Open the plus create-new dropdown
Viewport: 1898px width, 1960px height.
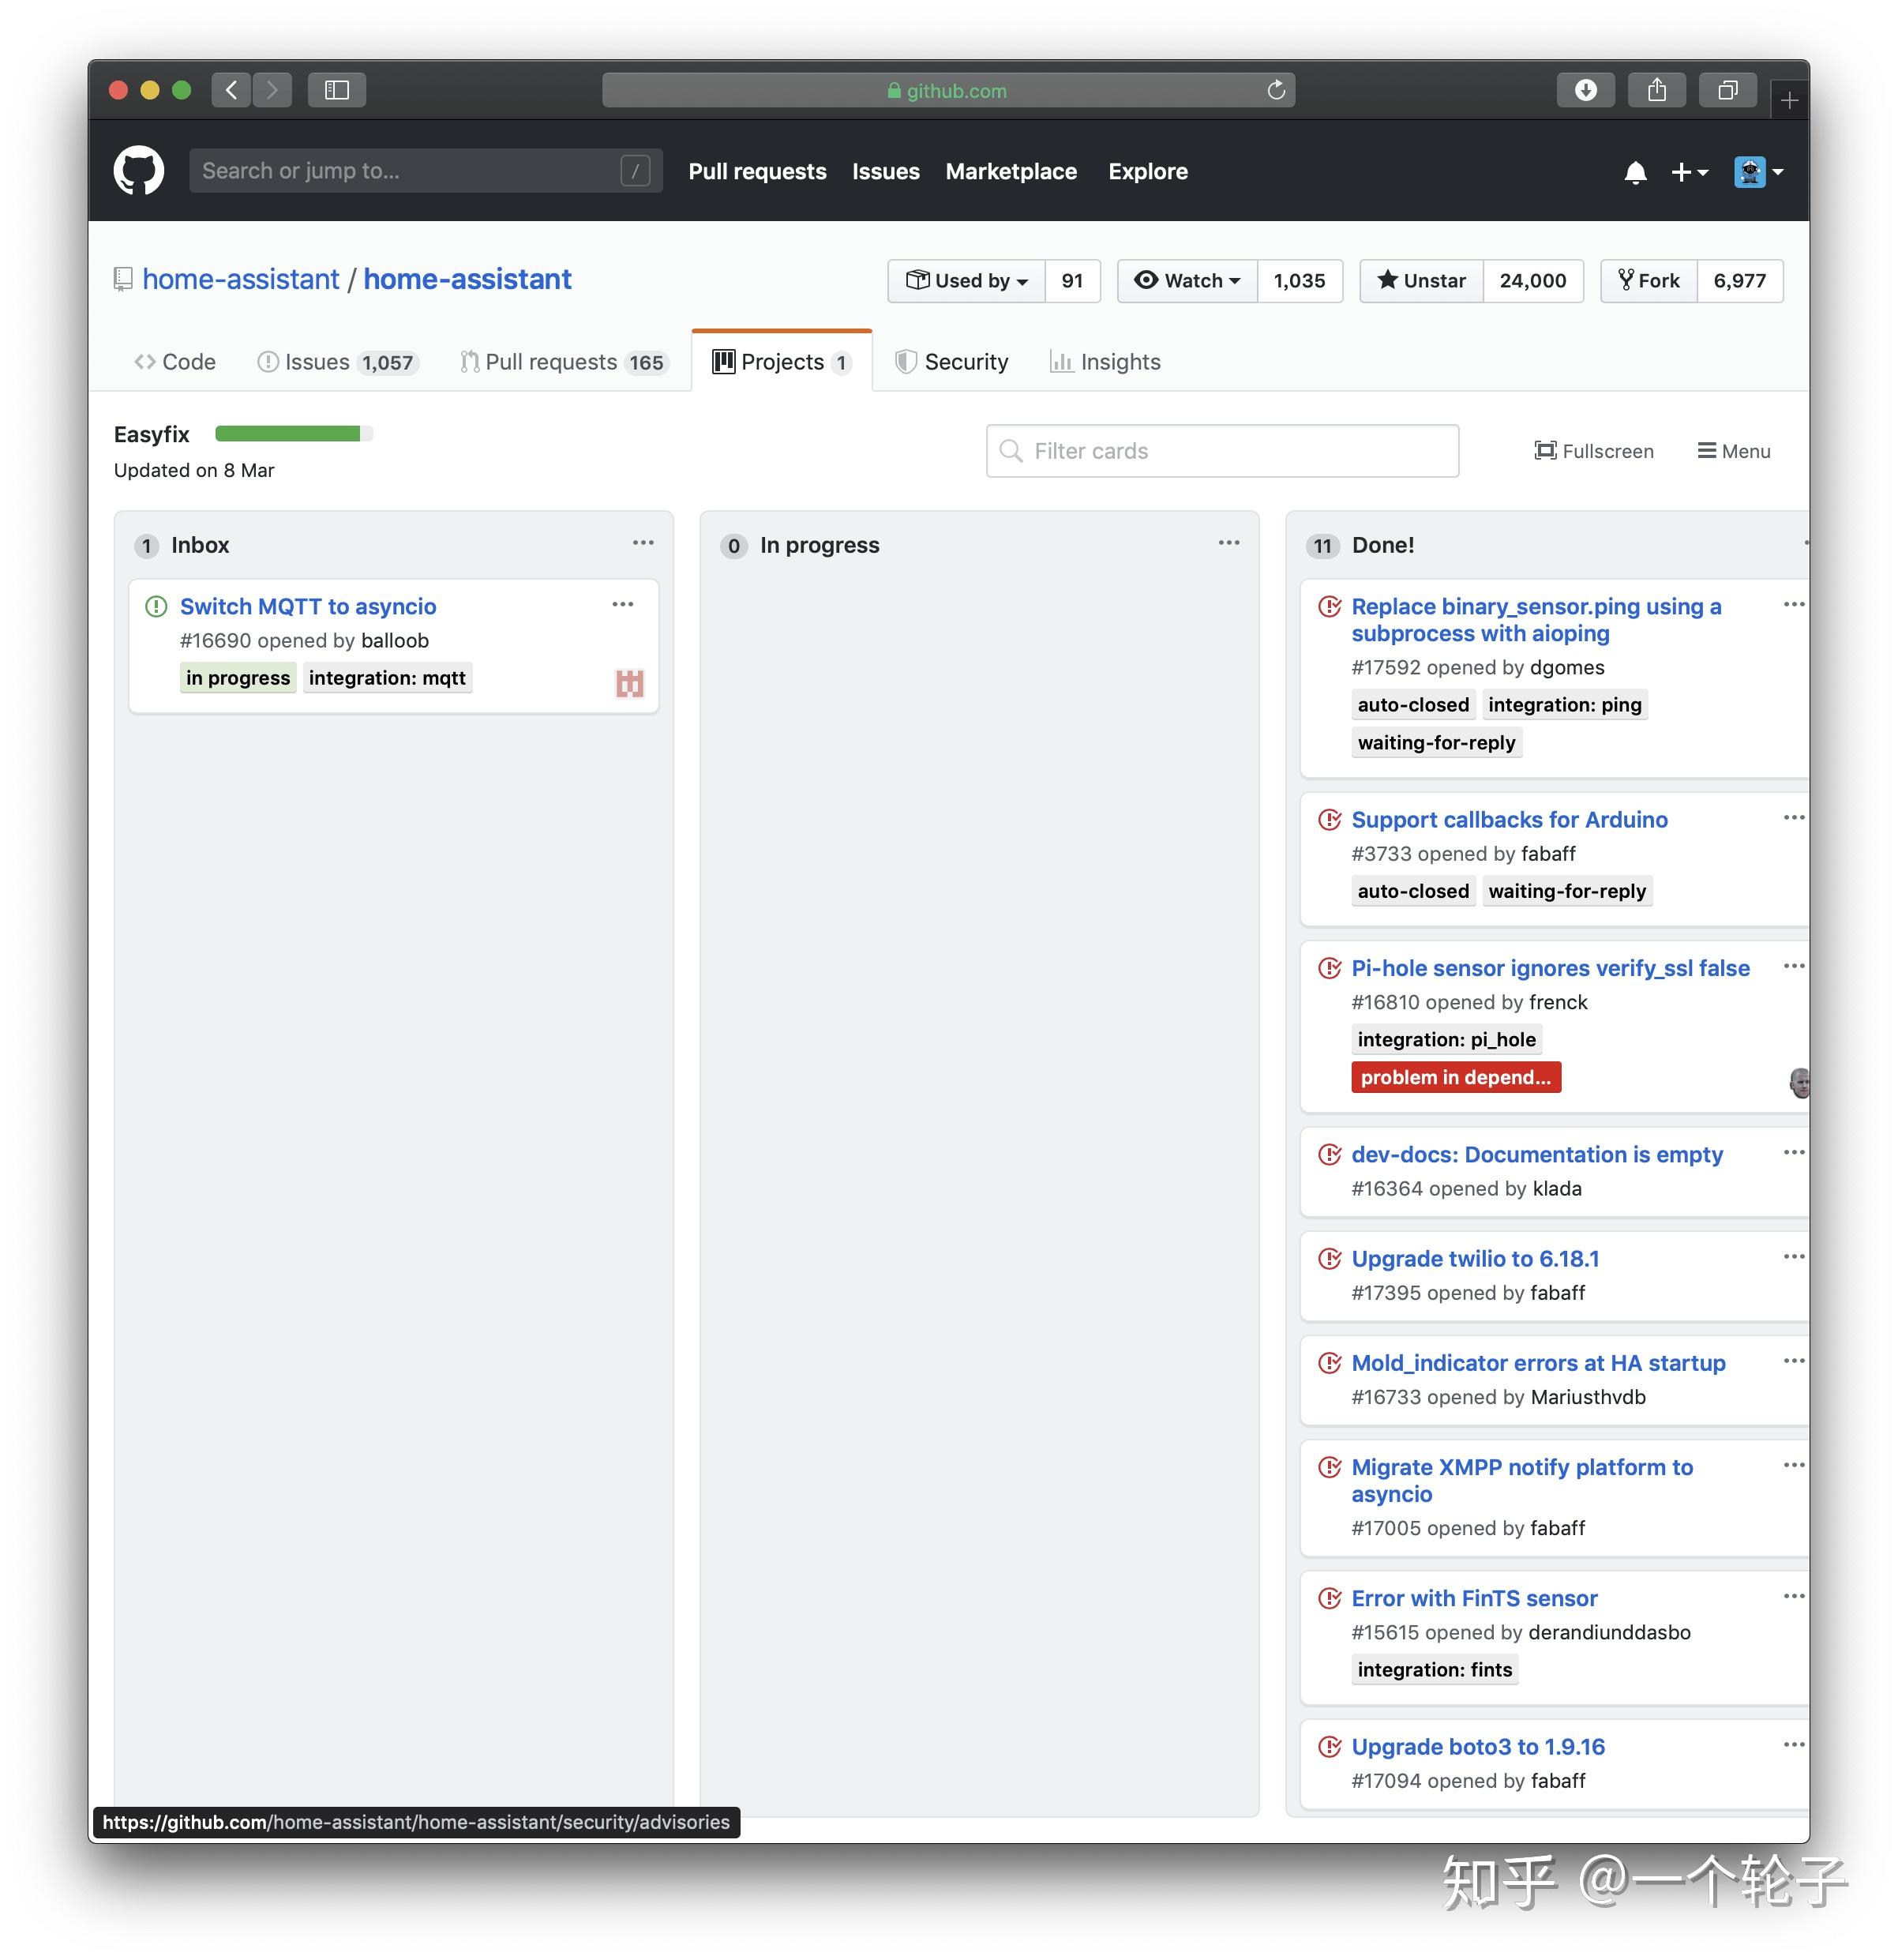point(1688,172)
